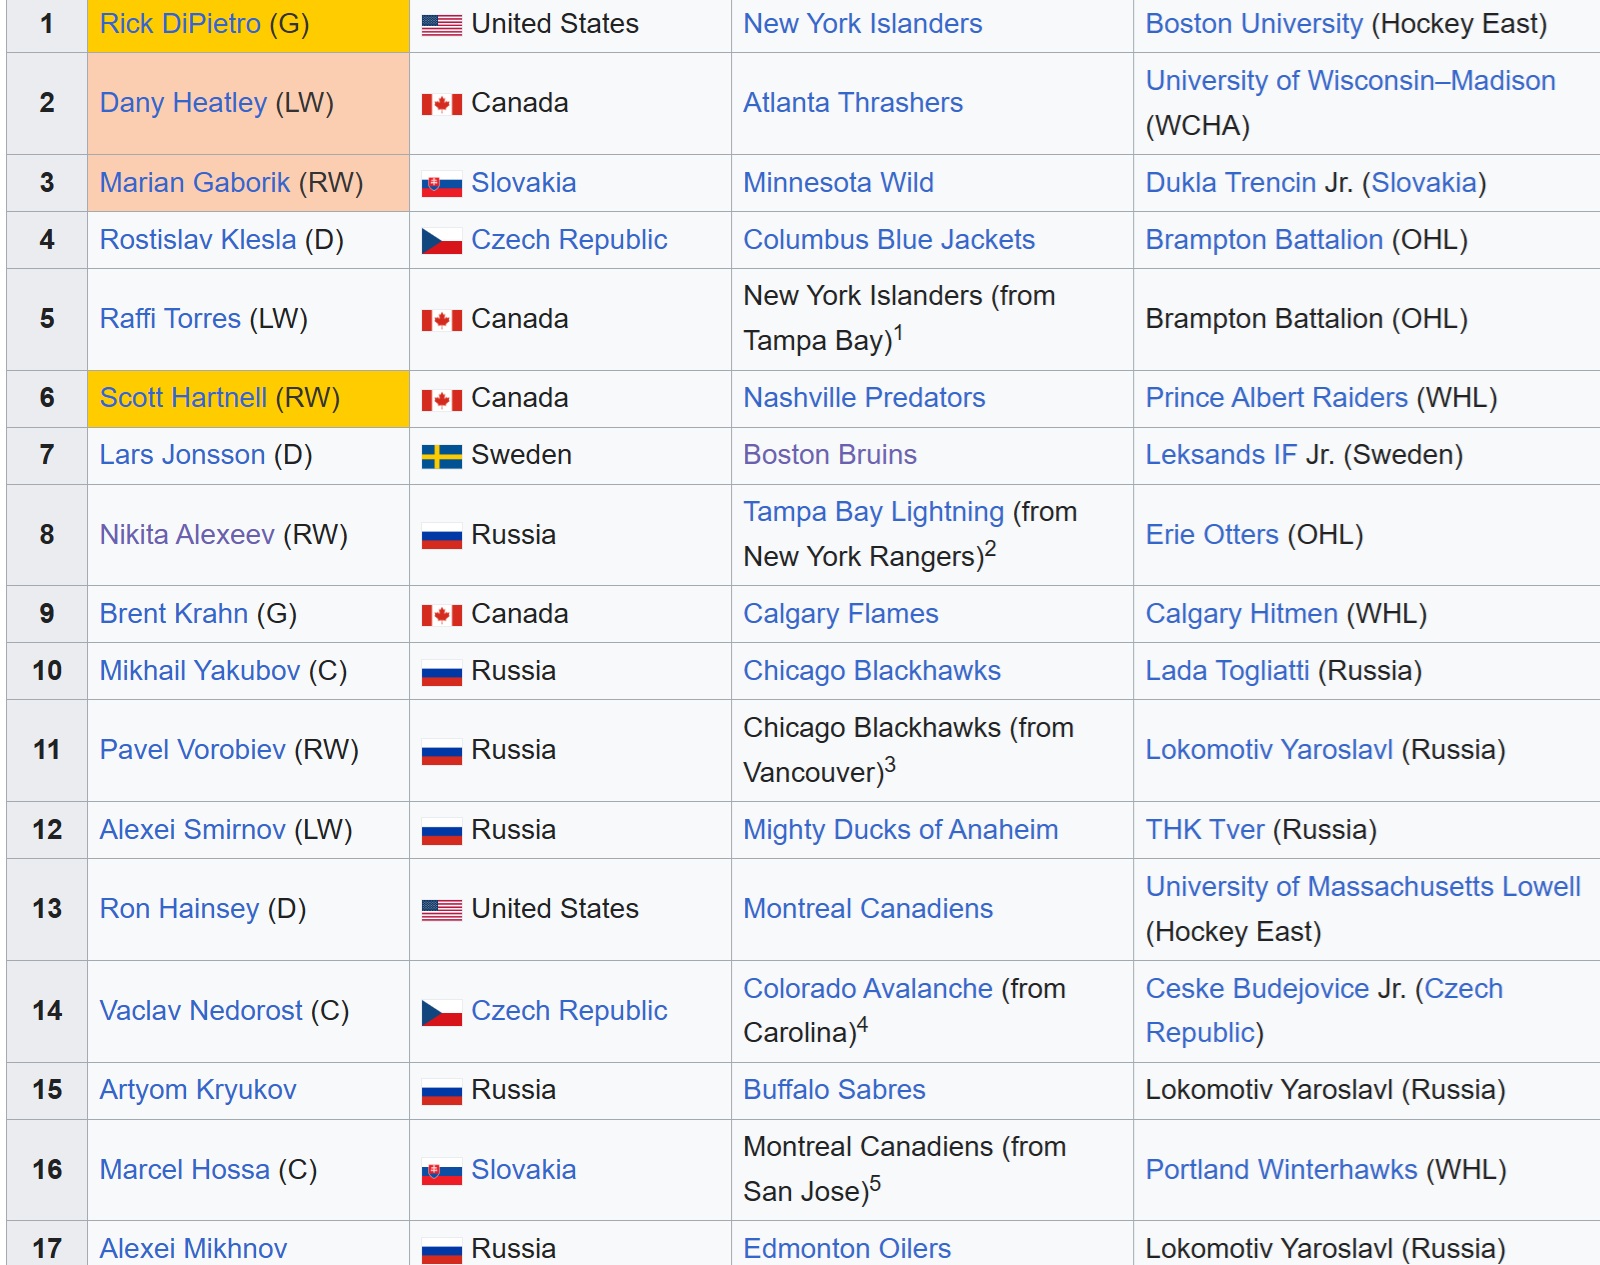The height and width of the screenshot is (1265, 1600).
Task: Click the Russian flag in Nikita Alexeev's row
Action: 441,536
